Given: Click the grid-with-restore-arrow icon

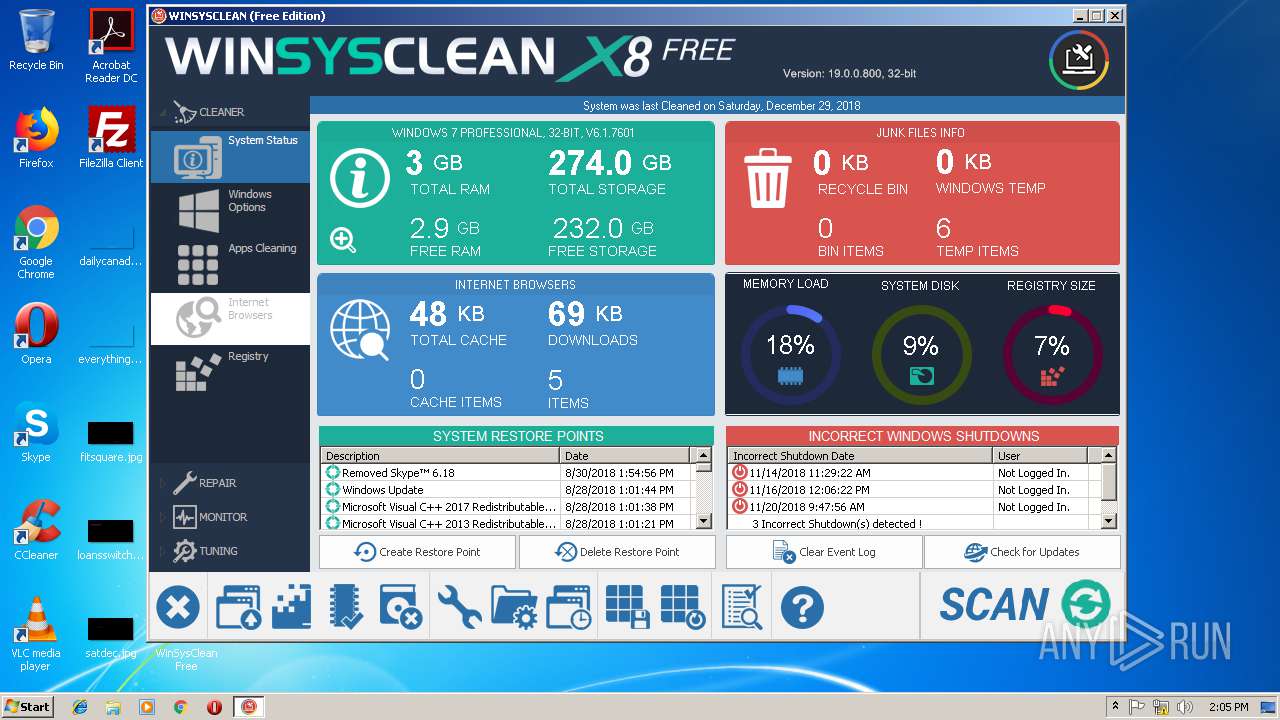Looking at the screenshot, I should tap(684, 607).
